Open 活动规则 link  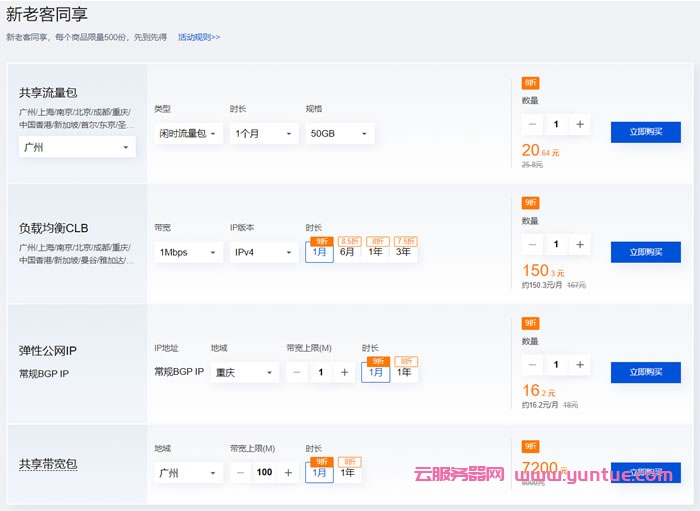pyautogui.click(x=199, y=37)
